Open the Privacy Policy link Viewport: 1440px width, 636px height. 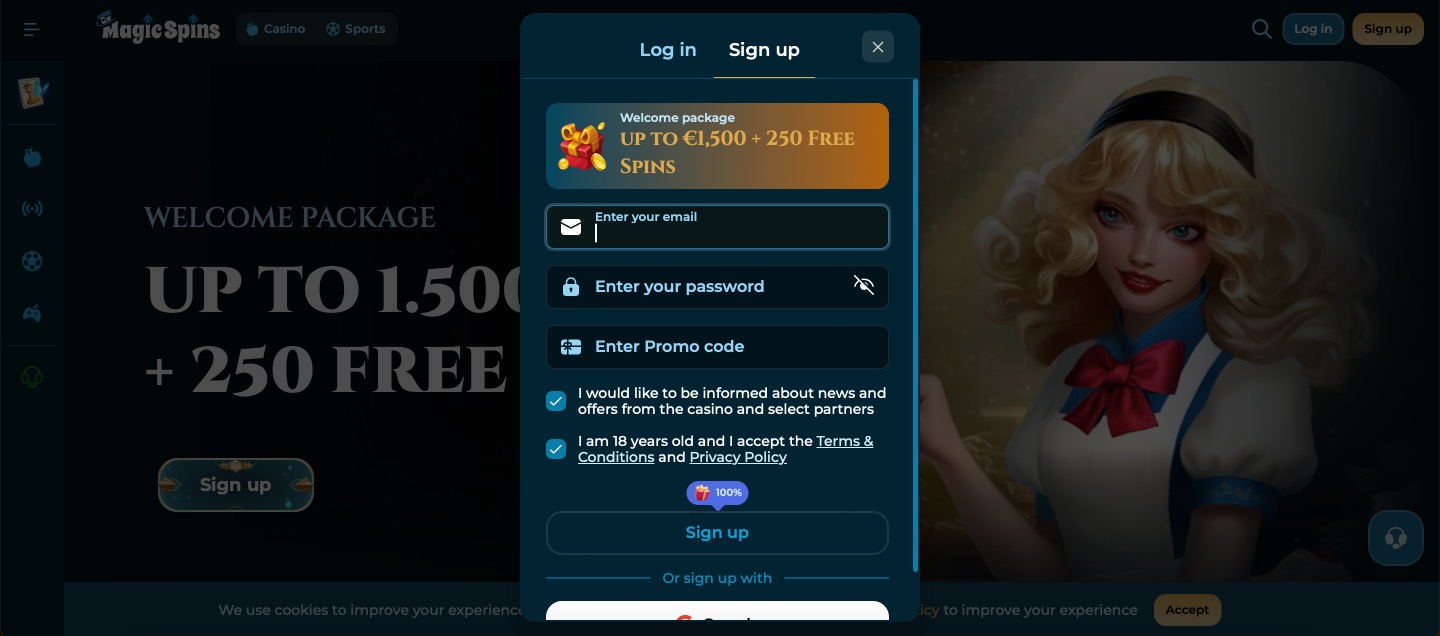[738, 457]
